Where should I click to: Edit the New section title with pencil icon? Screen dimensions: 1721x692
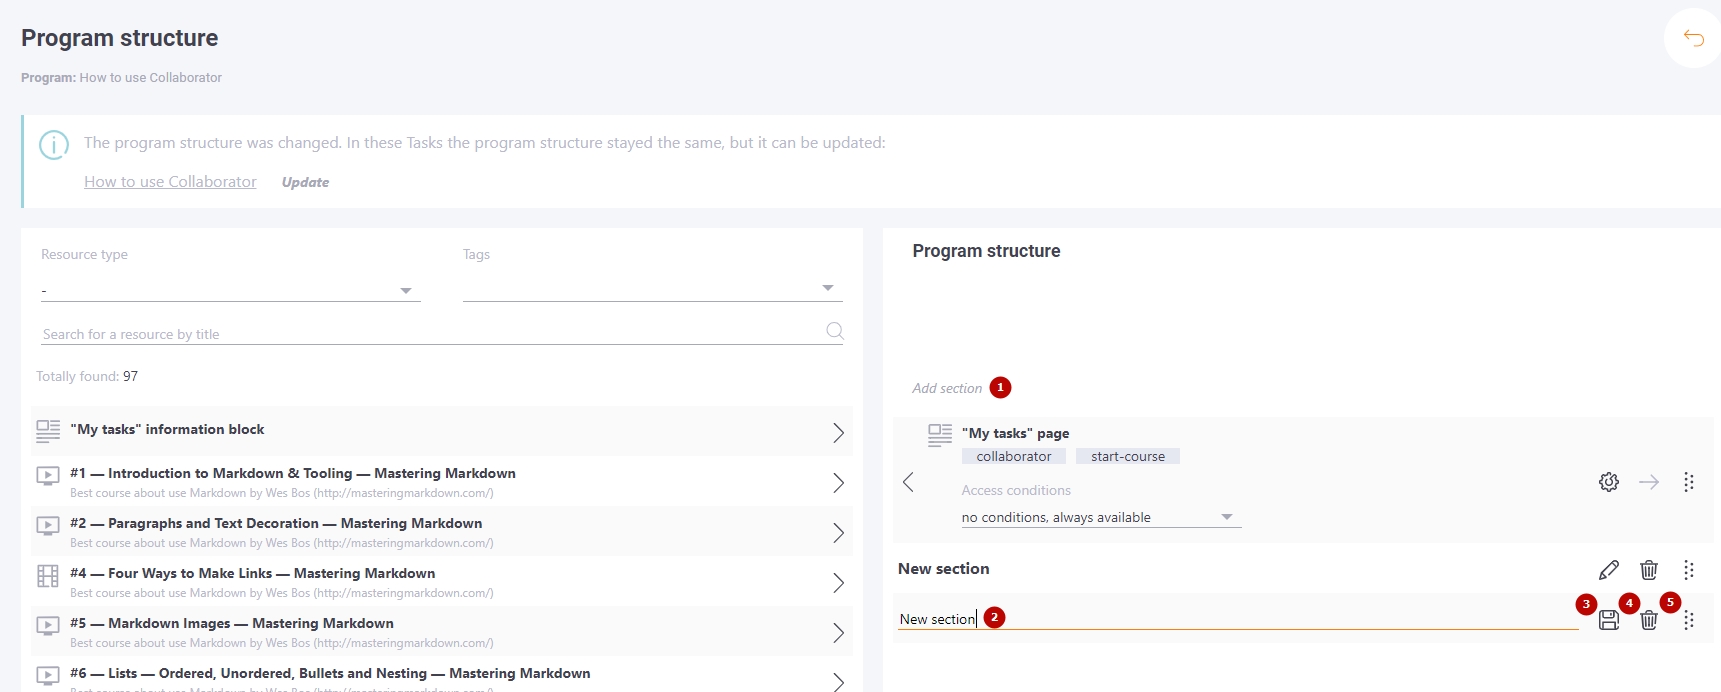(1609, 570)
